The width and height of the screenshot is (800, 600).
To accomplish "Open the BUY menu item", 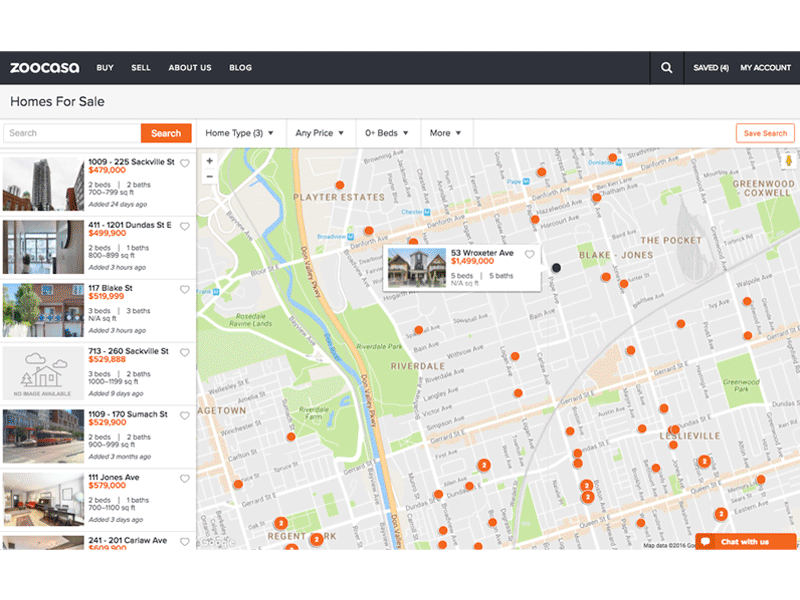I will 105,68.
